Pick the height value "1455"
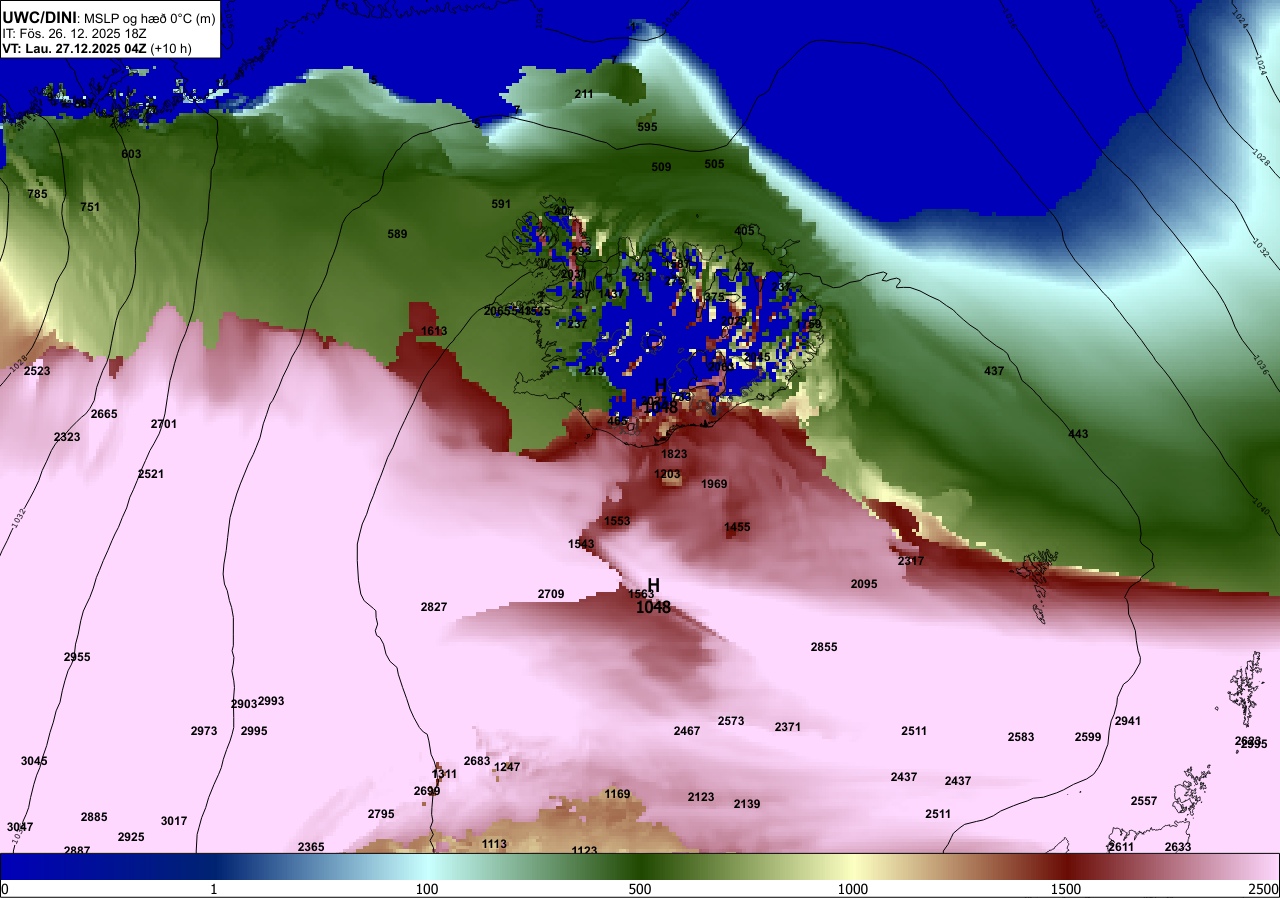 737,527
